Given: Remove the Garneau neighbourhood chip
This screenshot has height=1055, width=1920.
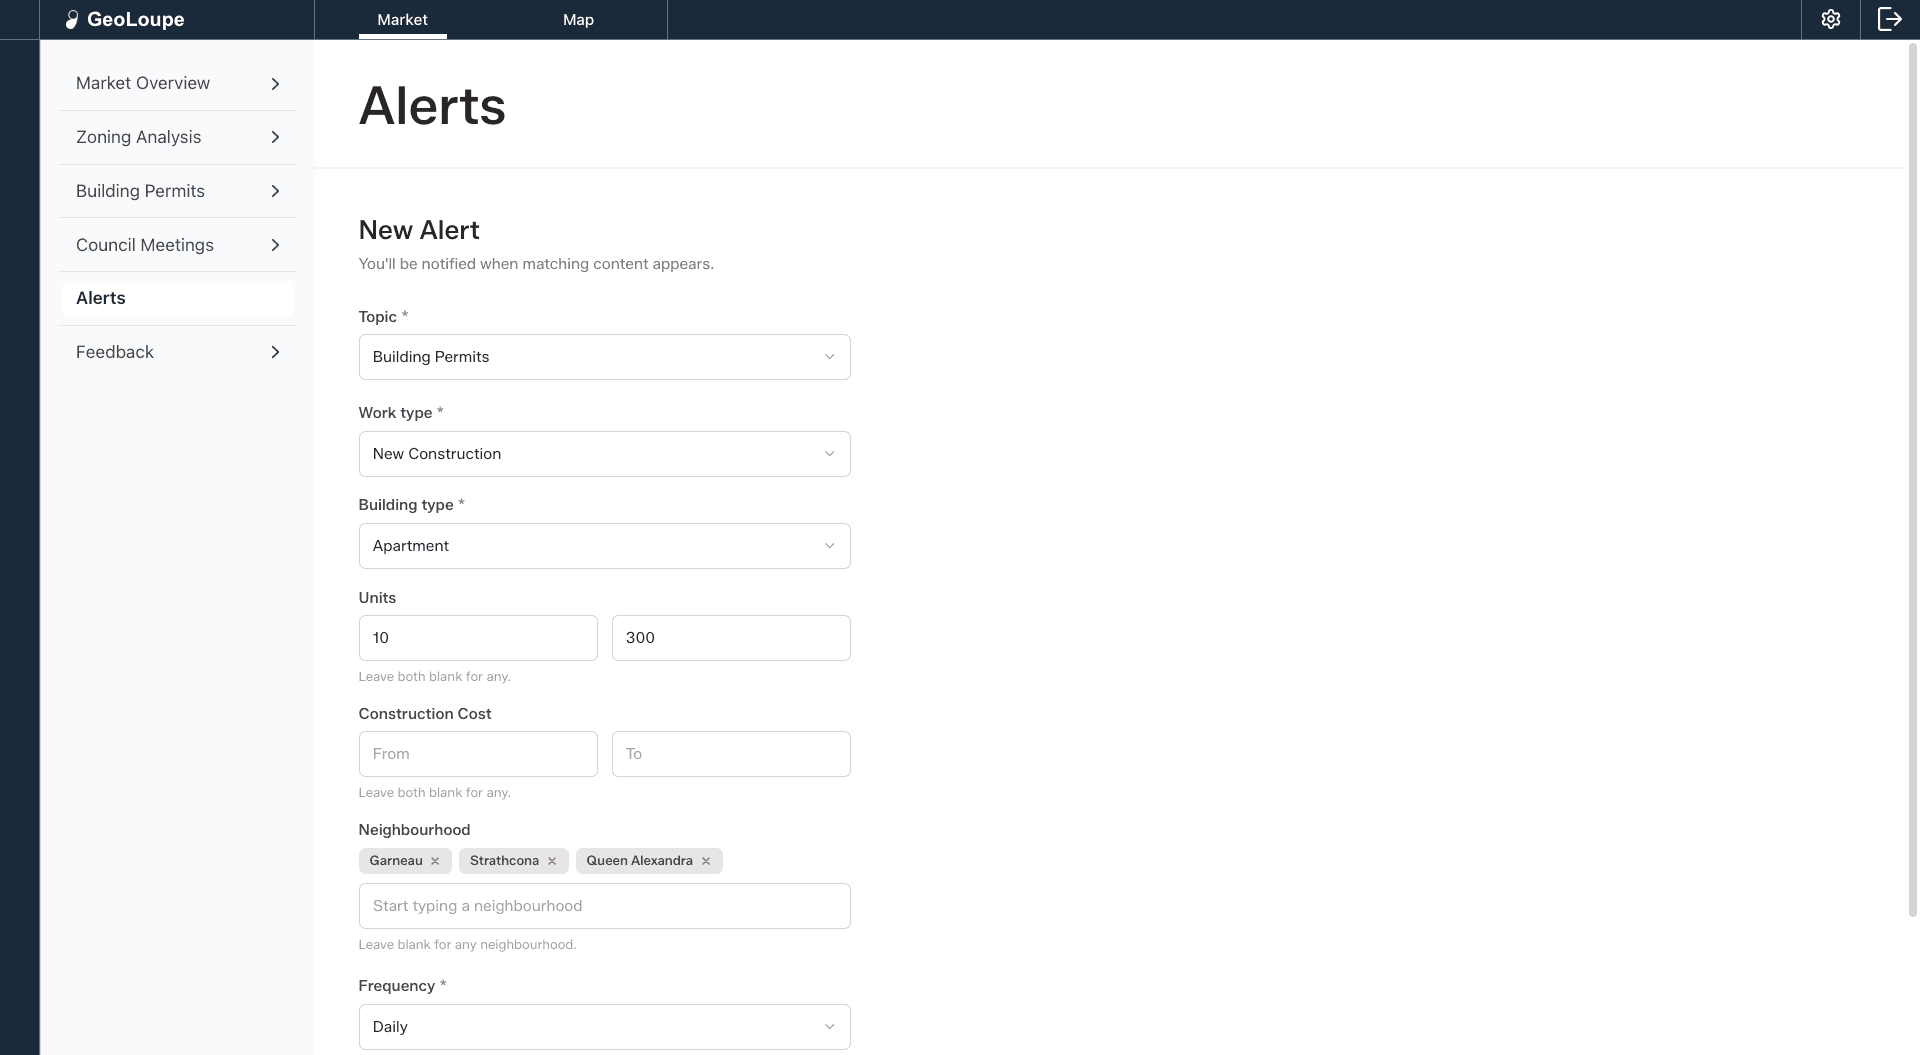Looking at the screenshot, I should pyautogui.click(x=435, y=861).
